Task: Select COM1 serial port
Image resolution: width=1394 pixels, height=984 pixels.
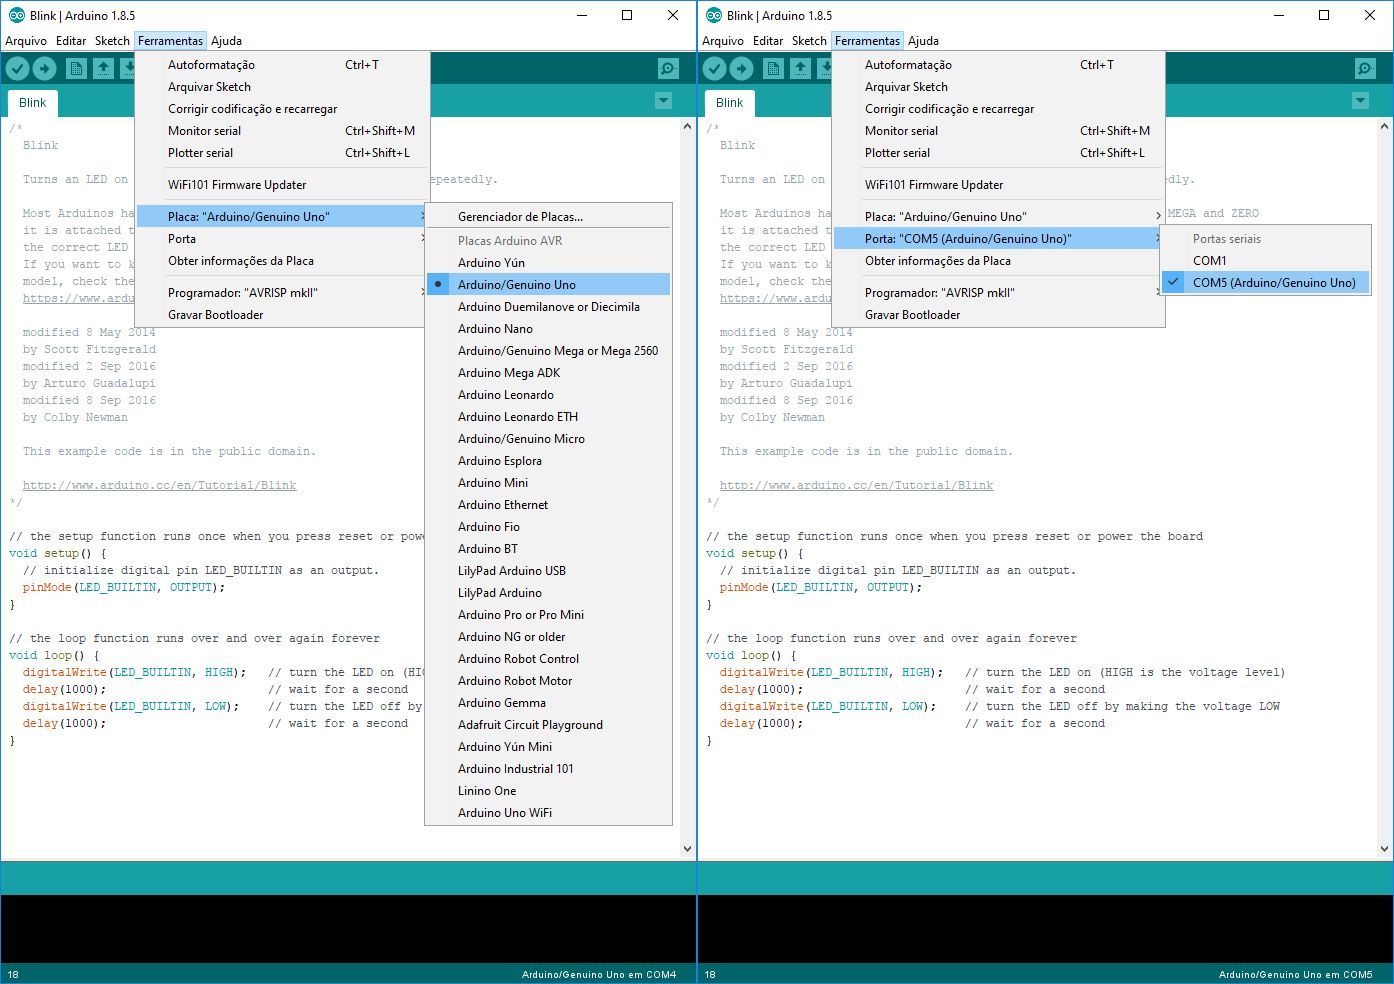Action: pyautogui.click(x=1265, y=261)
